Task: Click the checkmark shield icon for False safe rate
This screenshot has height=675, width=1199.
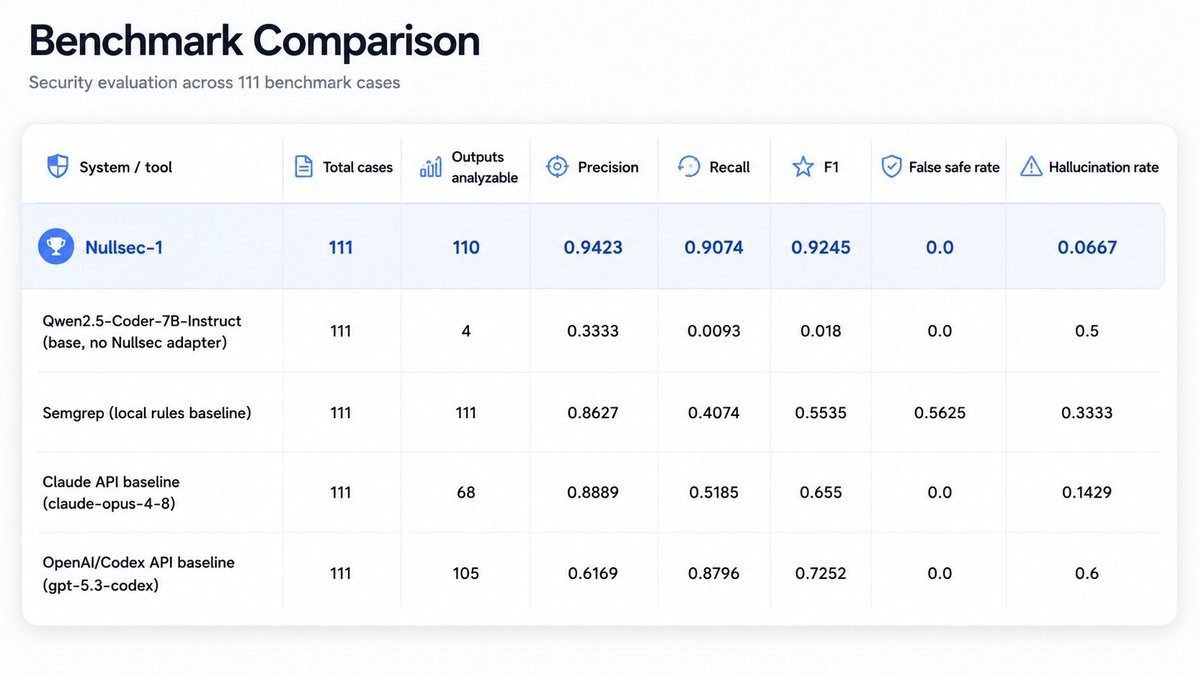Action: 892,167
